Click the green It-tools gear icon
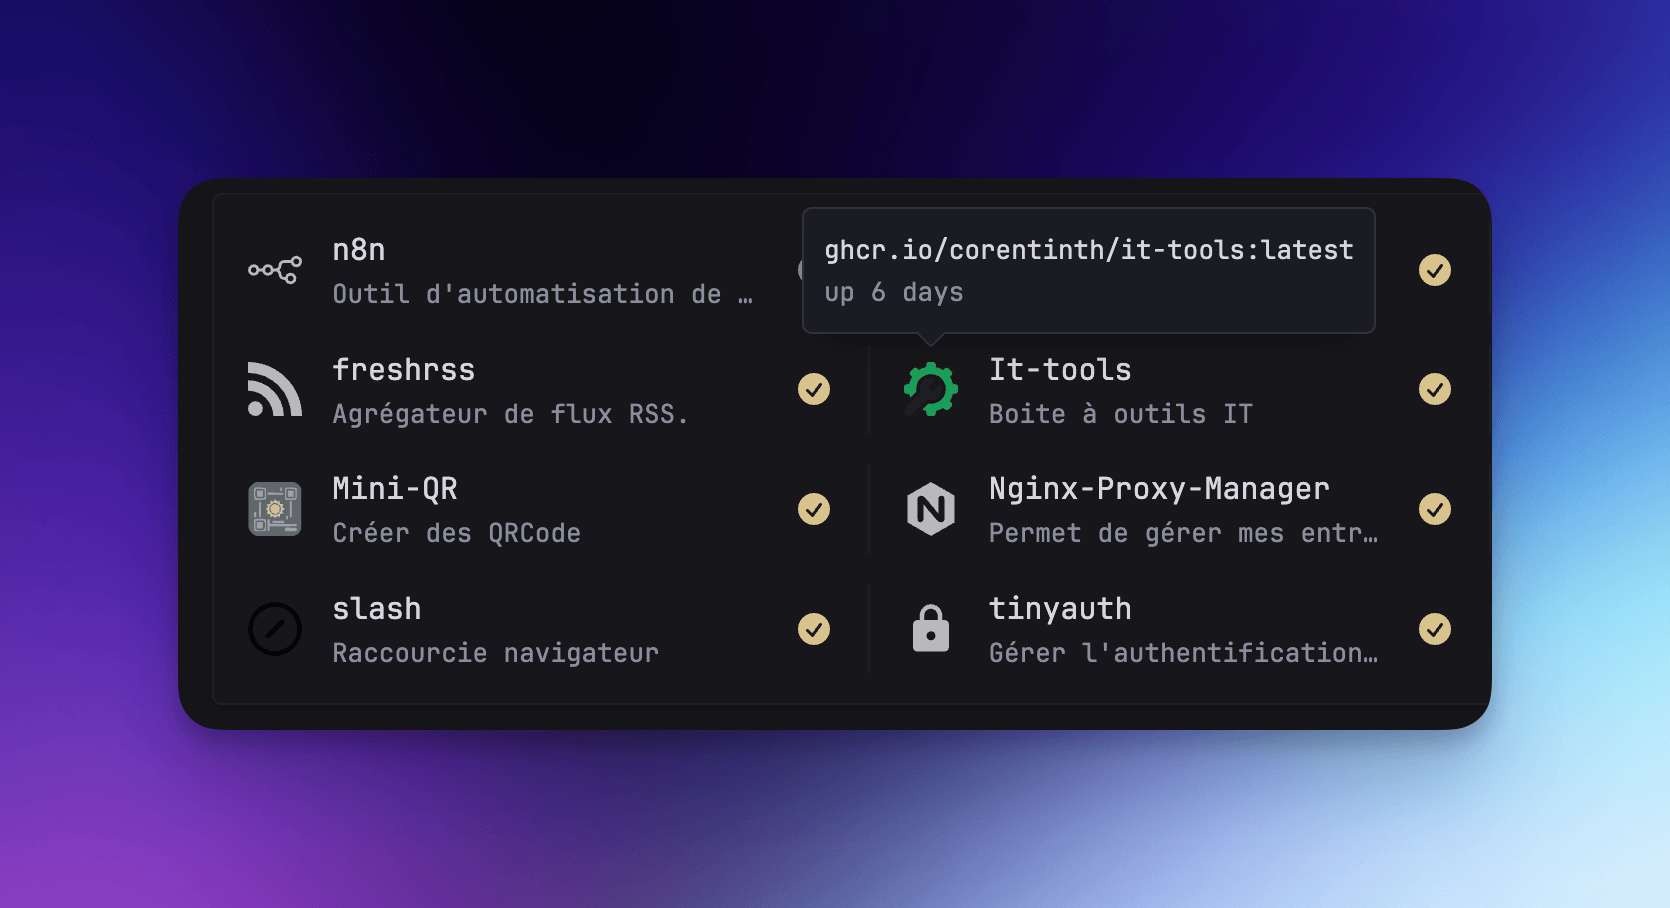Image resolution: width=1670 pixels, height=908 pixels. 931,389
